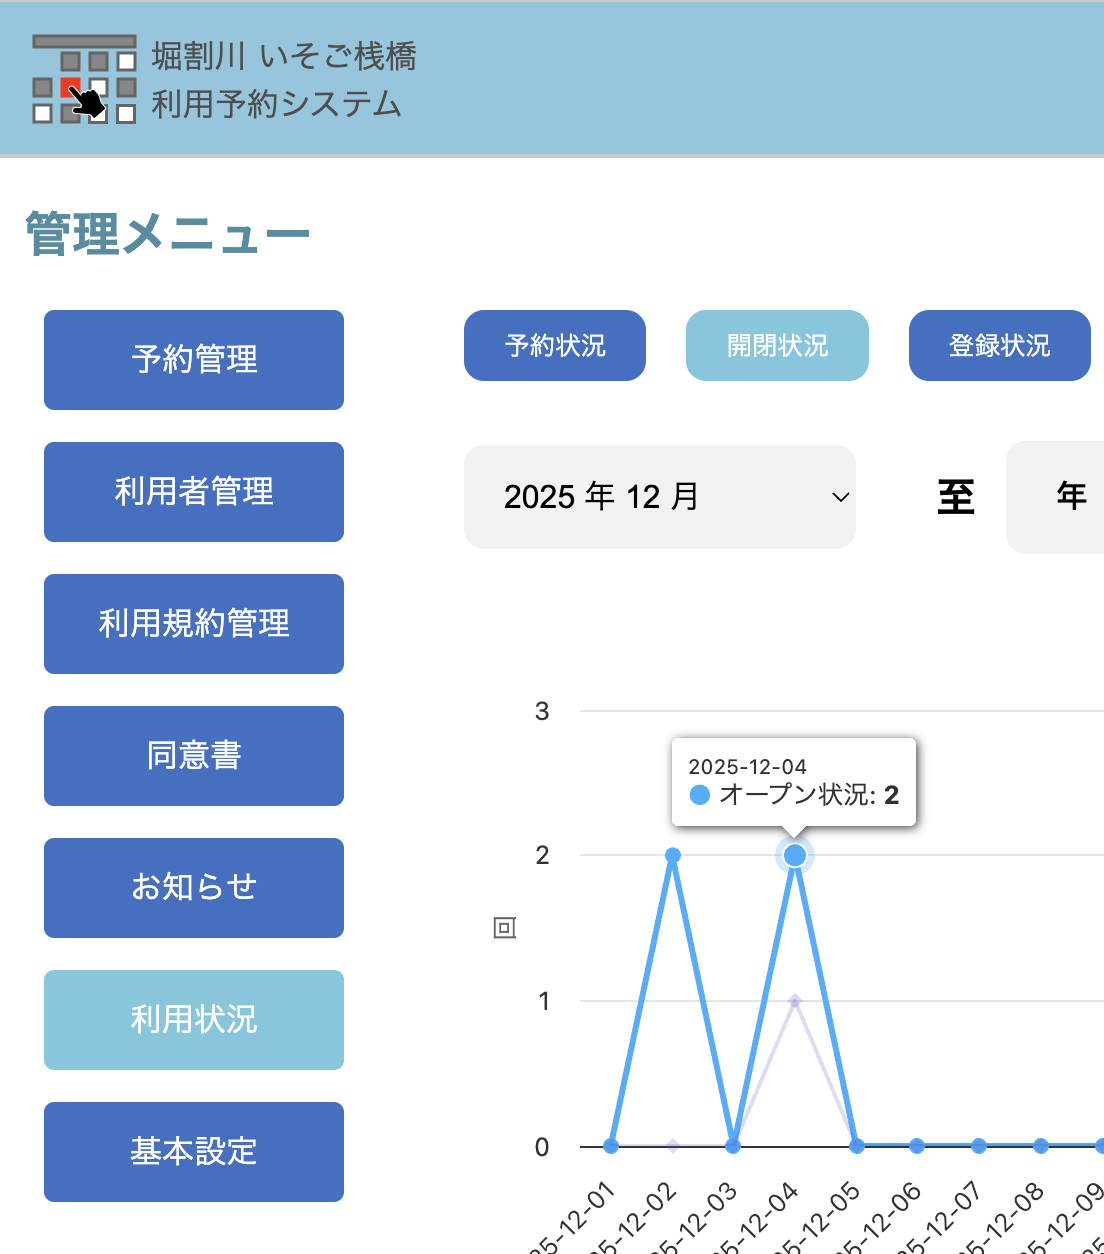The width and height of the screenshot is (1104, 1254).
Task: Go to 利用者管理 page
Action: (194, 492)
